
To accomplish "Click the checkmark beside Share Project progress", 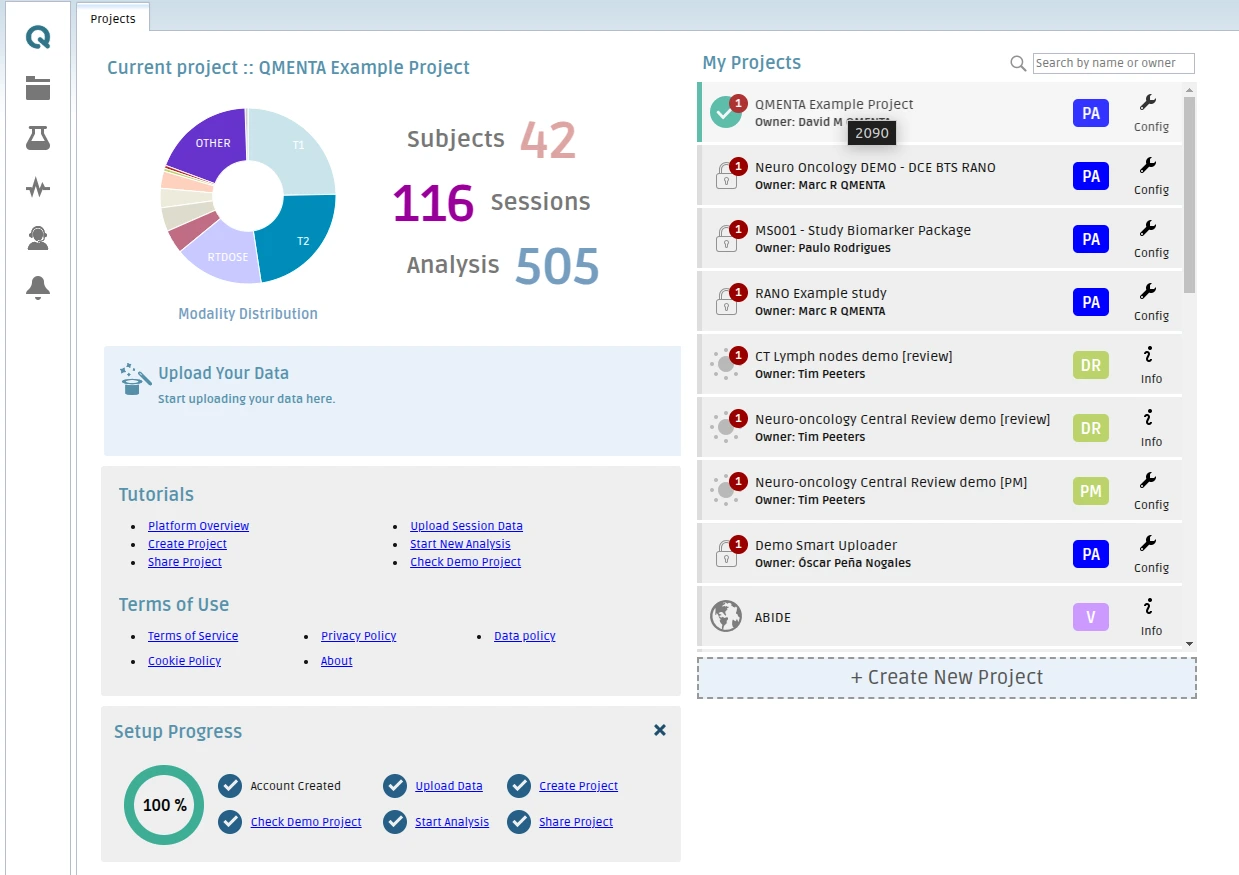I will pyautogui.click(x=518, y=822).
